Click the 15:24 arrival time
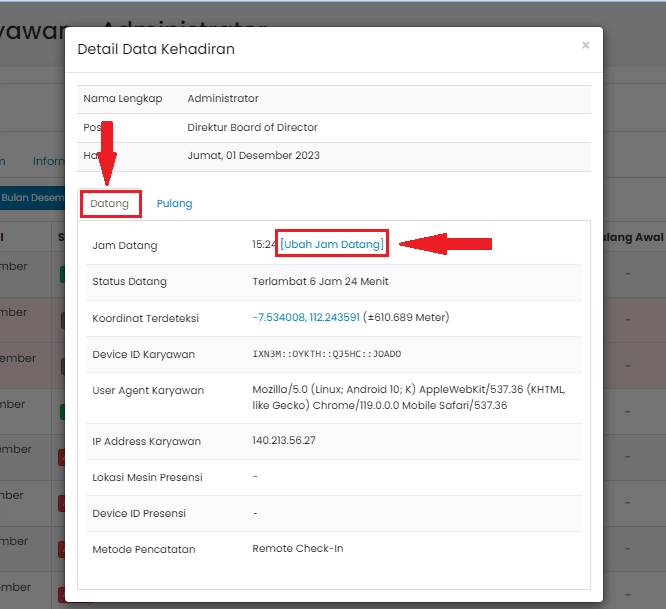This screenshot has width=666, height=609. [x=265, y=244]
